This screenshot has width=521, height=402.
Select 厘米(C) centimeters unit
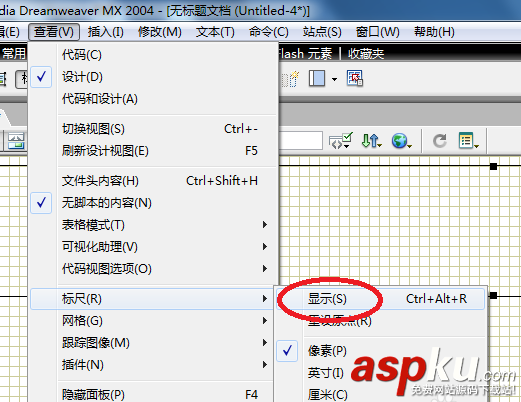pyautogui.click(x=380, y=395)
